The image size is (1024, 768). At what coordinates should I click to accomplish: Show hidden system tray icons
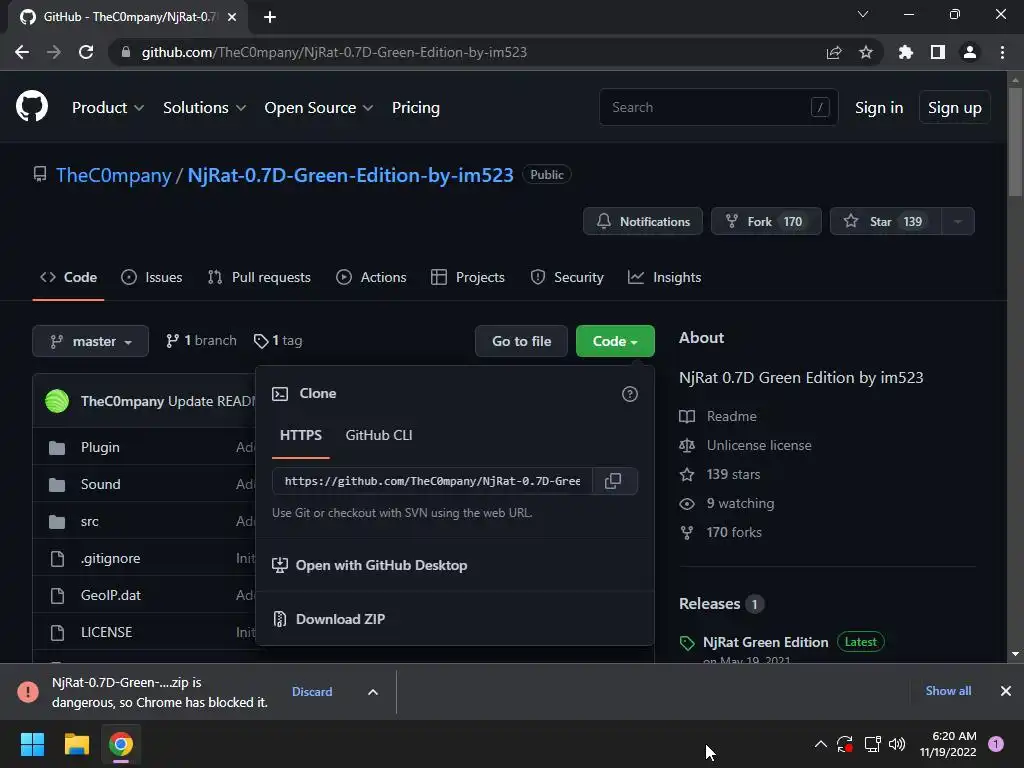[821, 744]
